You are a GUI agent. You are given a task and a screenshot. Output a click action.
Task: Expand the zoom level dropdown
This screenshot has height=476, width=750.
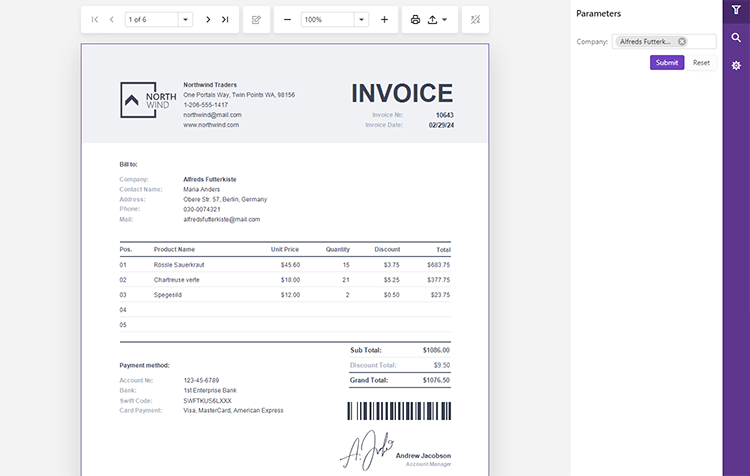point(361,20)
